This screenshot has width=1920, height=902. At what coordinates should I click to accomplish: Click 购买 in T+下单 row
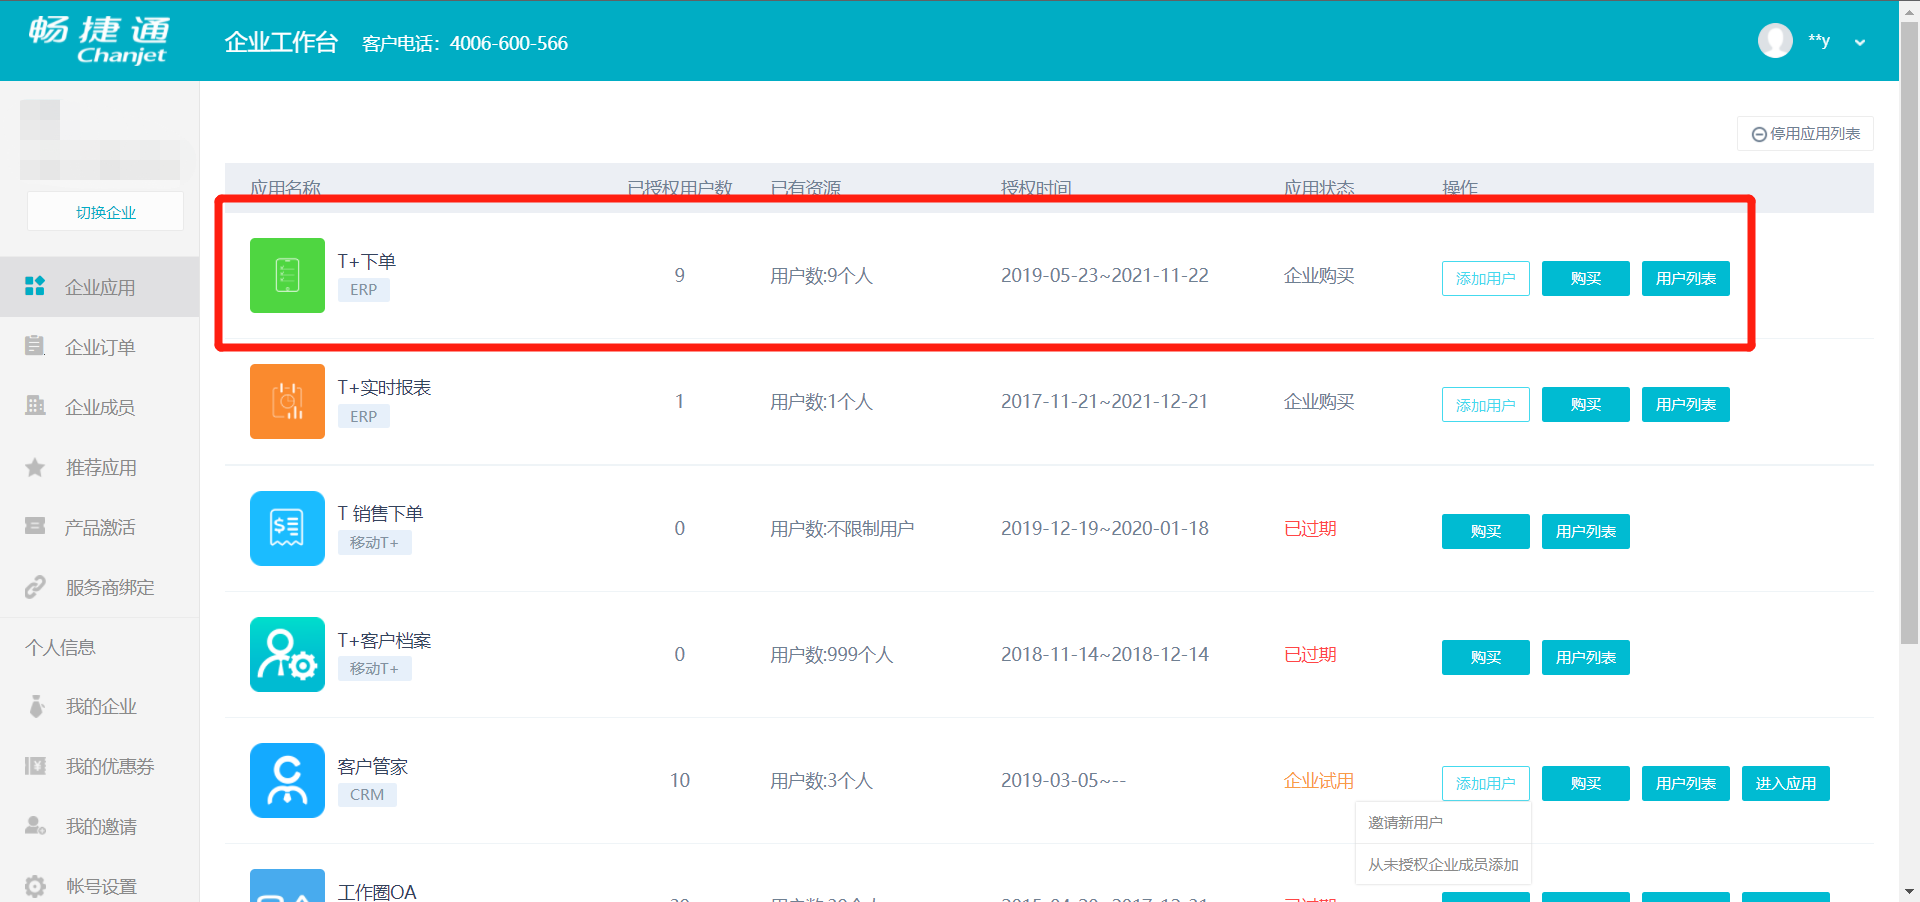tap(1585, 278)
